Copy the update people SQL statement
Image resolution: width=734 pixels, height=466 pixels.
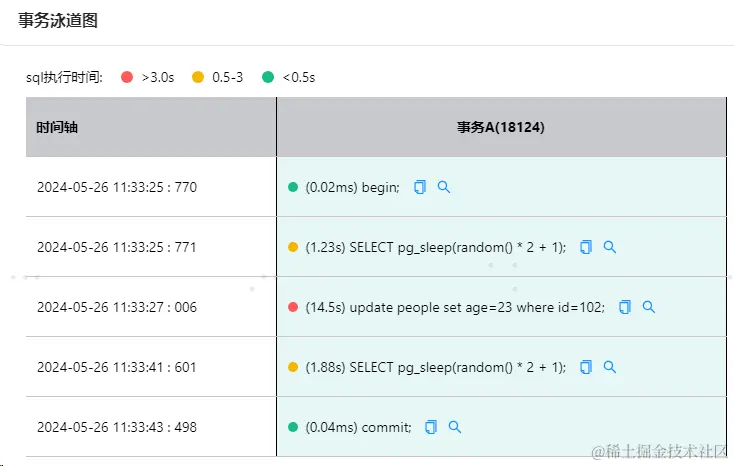pos(625,307)
